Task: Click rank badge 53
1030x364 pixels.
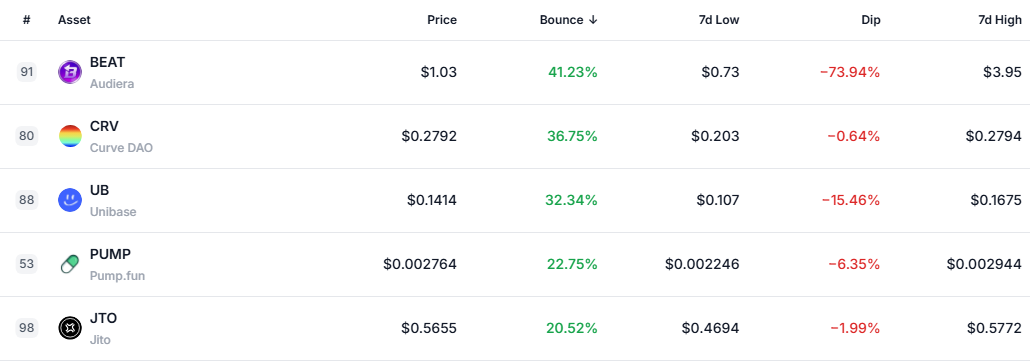Action: click(x=27, y=264)
